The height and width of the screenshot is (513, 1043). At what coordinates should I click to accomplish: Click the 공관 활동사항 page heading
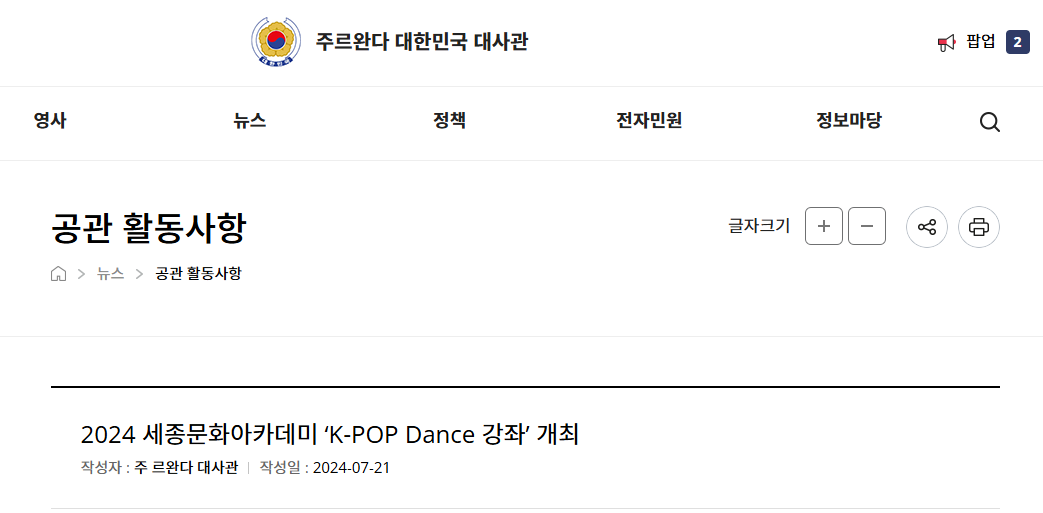[x=148, y=228]
